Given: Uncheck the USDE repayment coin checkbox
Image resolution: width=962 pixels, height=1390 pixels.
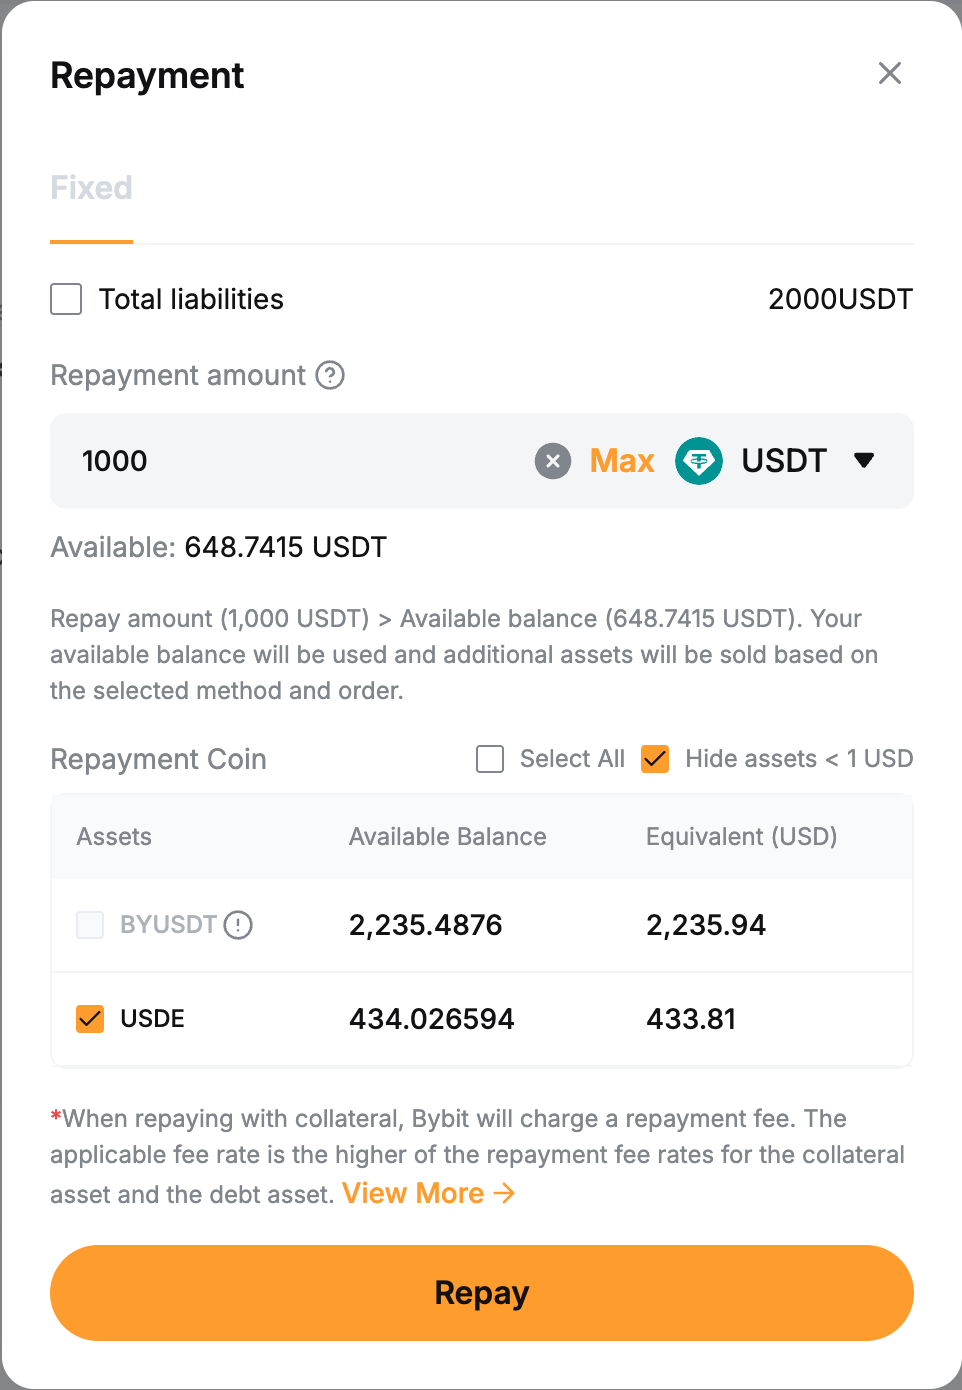Looking at the screenshot, I should click(x=90, y=1019).
